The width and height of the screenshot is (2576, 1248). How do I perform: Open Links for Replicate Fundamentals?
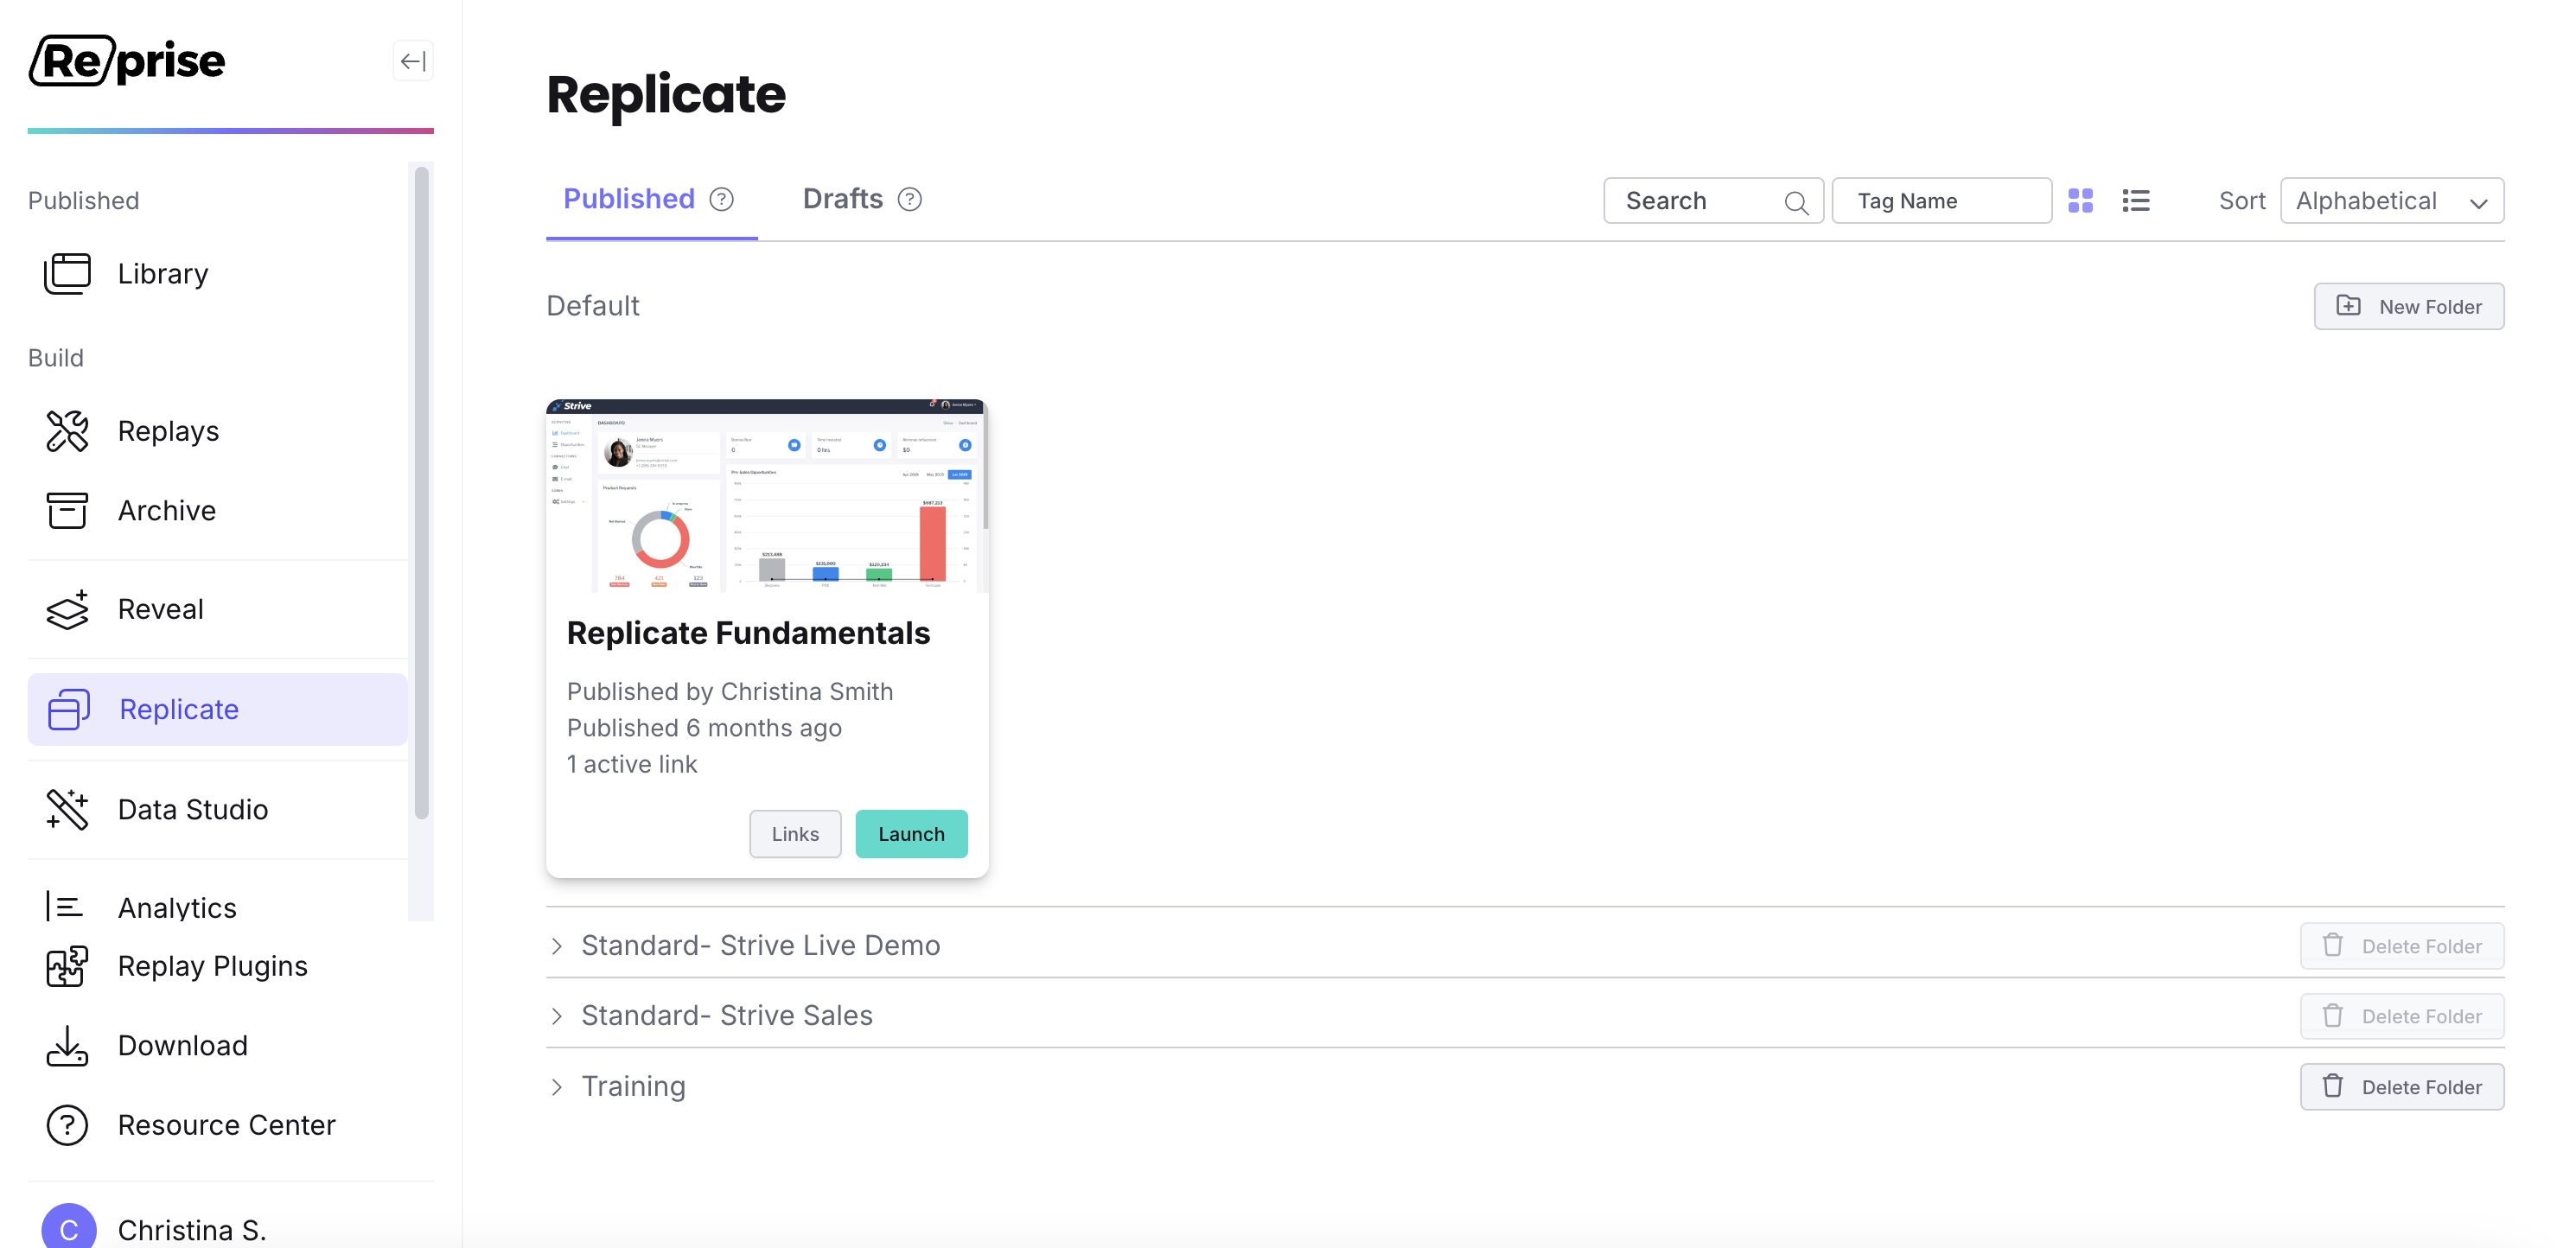pyautogui.click(x=795, y=834)
